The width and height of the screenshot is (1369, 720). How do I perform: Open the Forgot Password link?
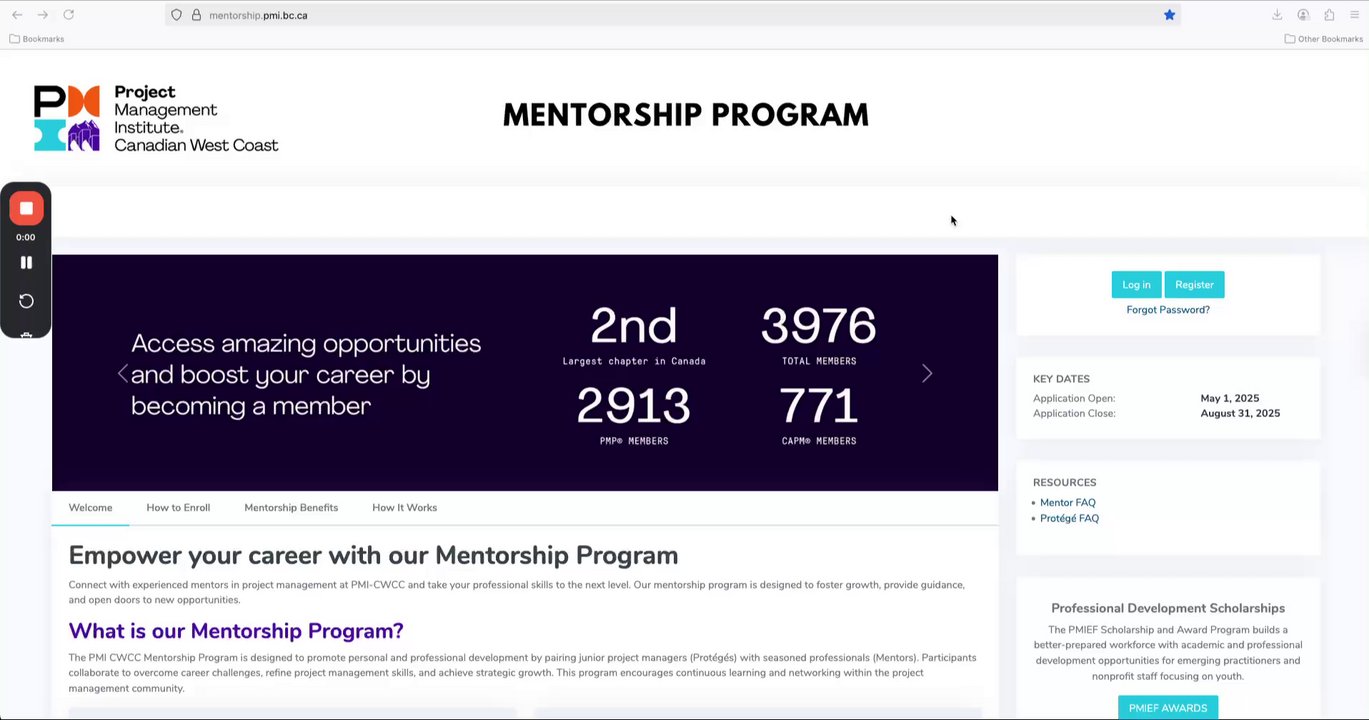[1168, 310]
